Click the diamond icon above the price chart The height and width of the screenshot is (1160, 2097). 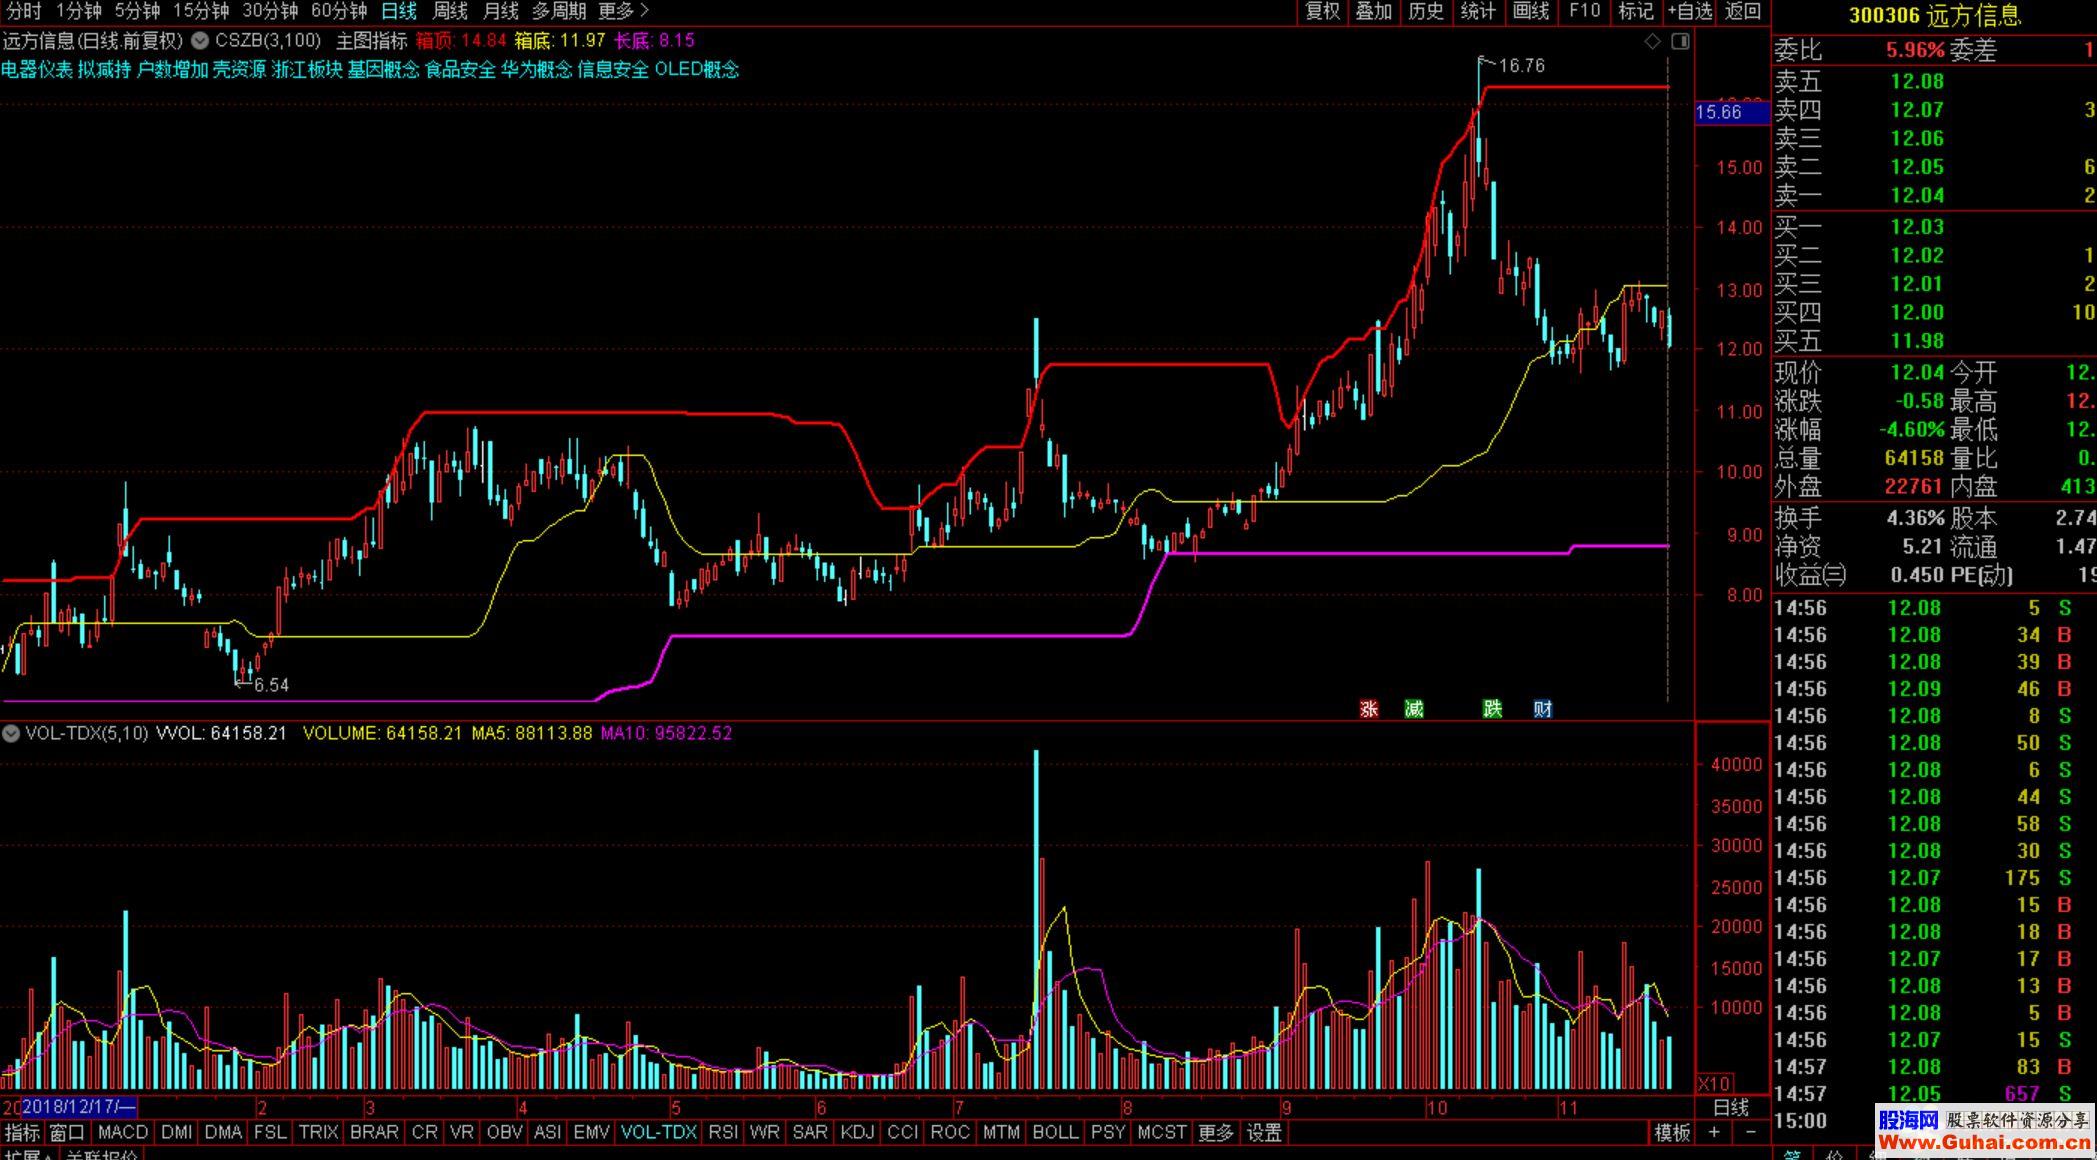pos(1652,41)
